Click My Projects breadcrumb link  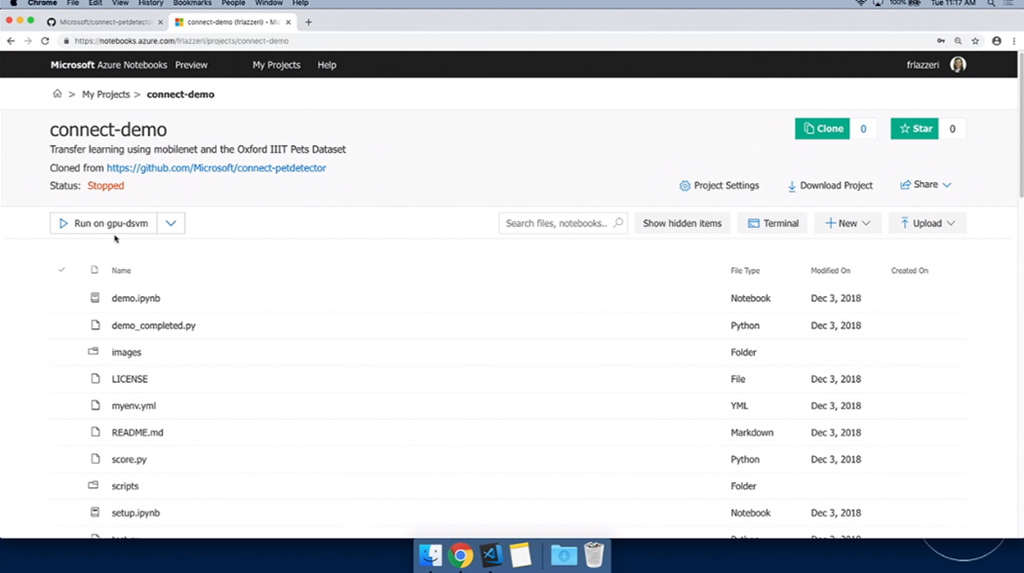(x=106, y=94)
